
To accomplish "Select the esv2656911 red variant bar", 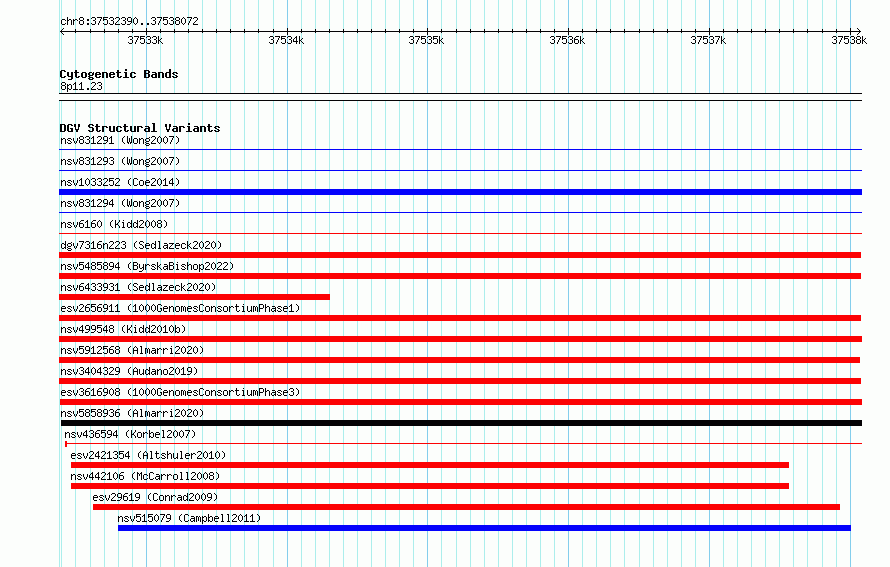I will [460, 318].
